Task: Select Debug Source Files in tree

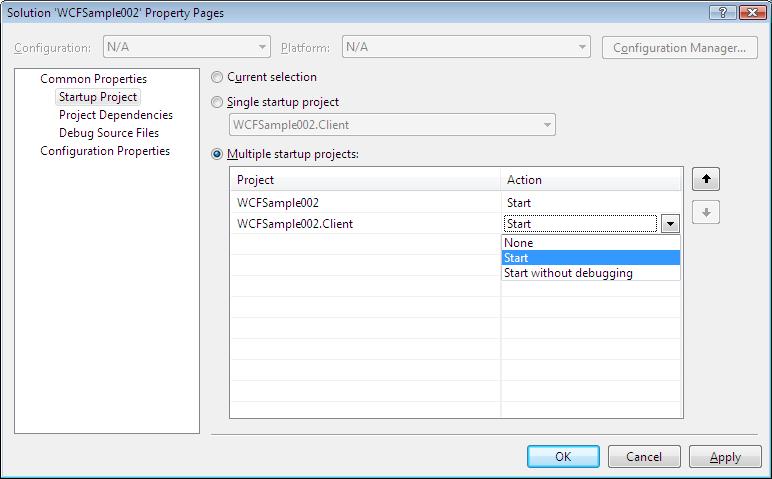Action: point(108,133)
